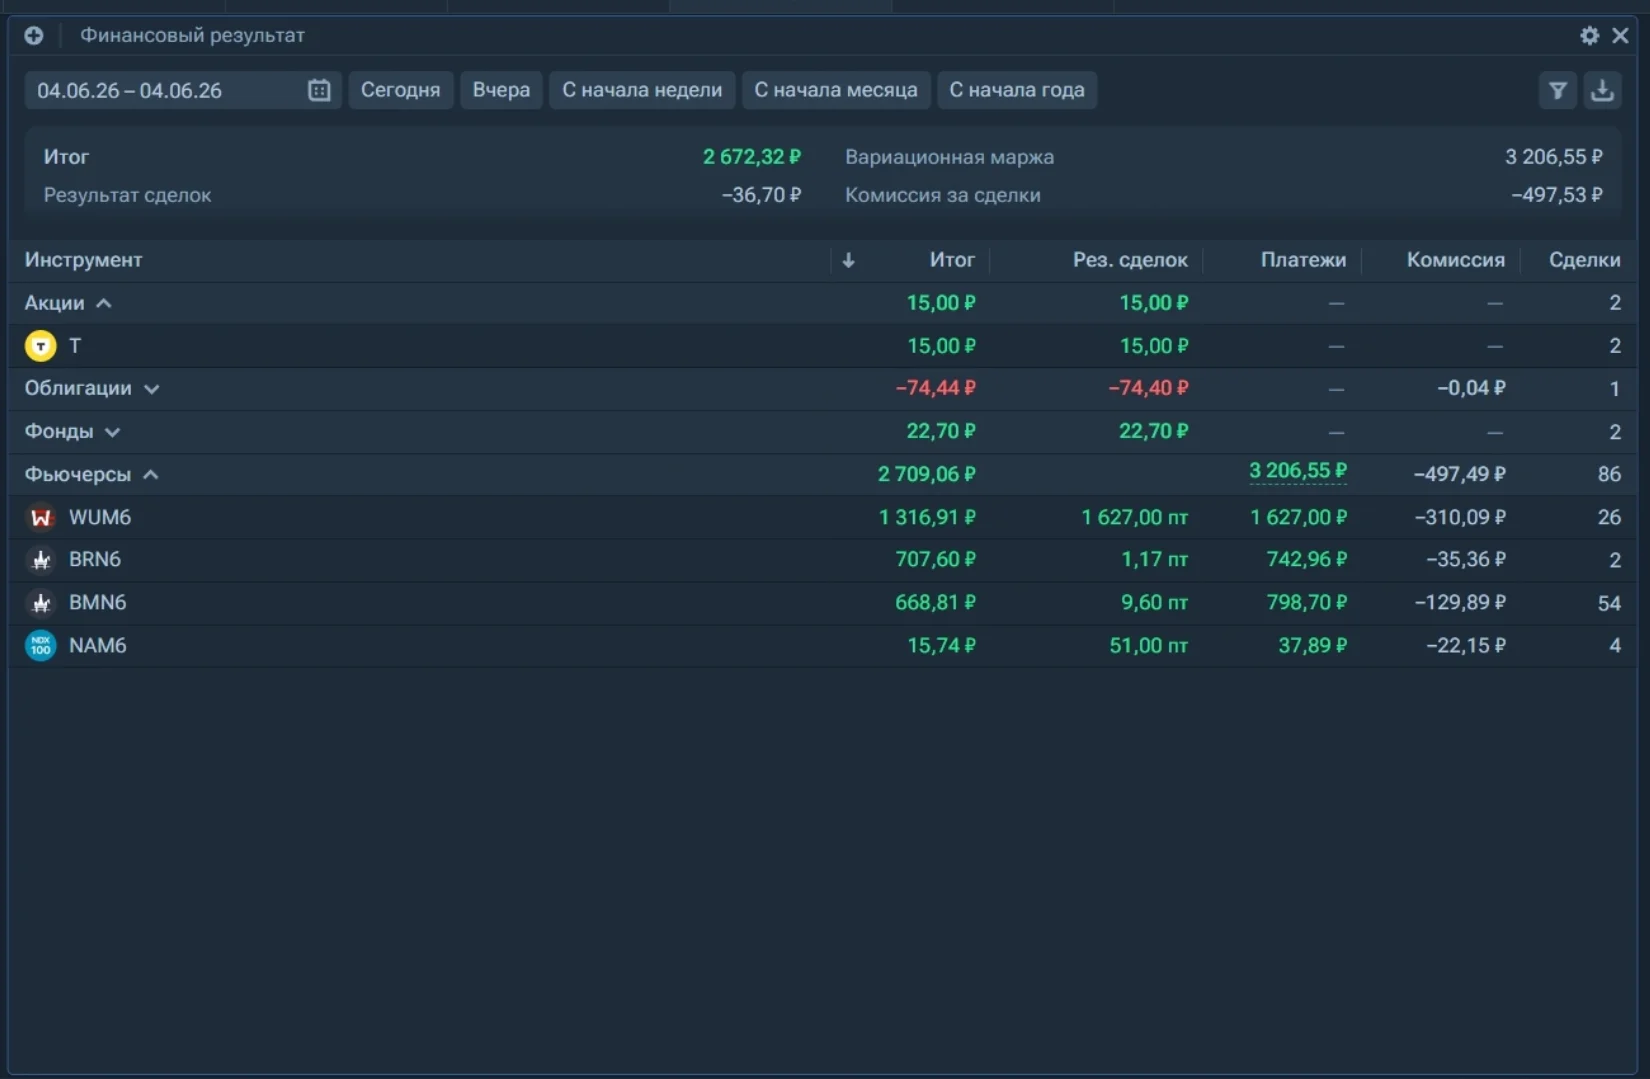Select the Вчера period button
Image resolution: width=1650 pixels, height=1079 pixels.
(x=501, y=90)
